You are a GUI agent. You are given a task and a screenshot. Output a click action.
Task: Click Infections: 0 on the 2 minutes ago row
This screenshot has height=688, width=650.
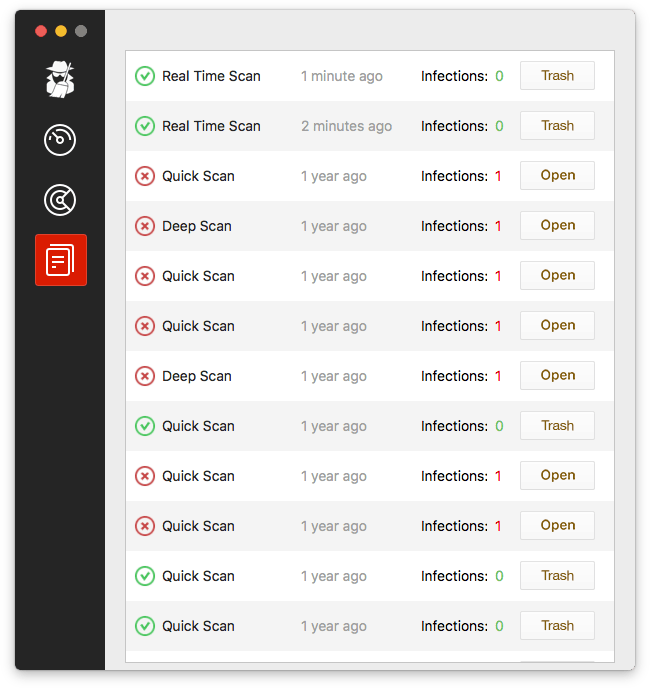(x=462, y=126)
